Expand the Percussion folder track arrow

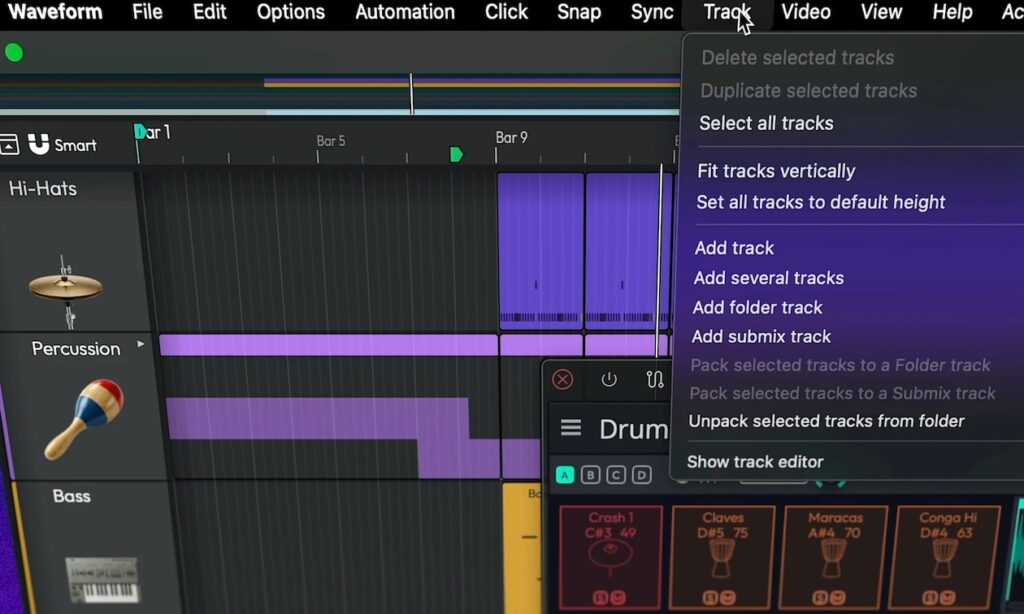click(x=140, y=344)
